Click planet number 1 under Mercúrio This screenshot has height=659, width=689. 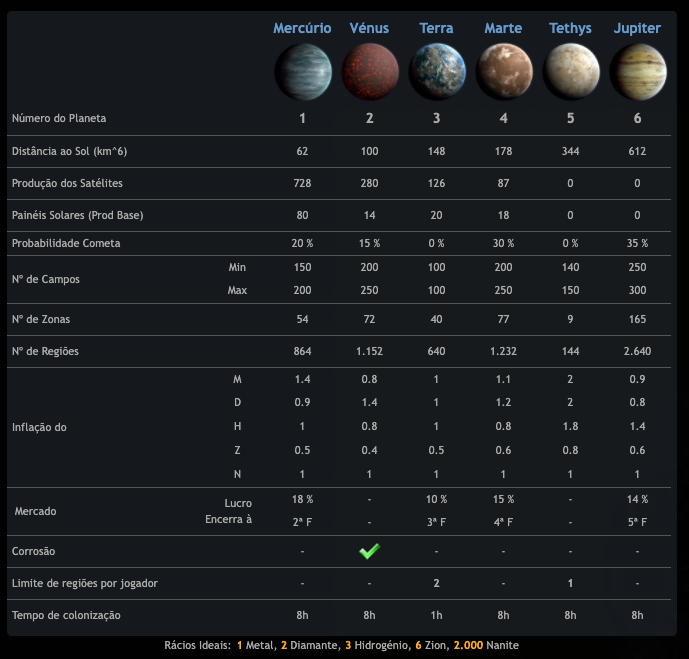[302, 118]
